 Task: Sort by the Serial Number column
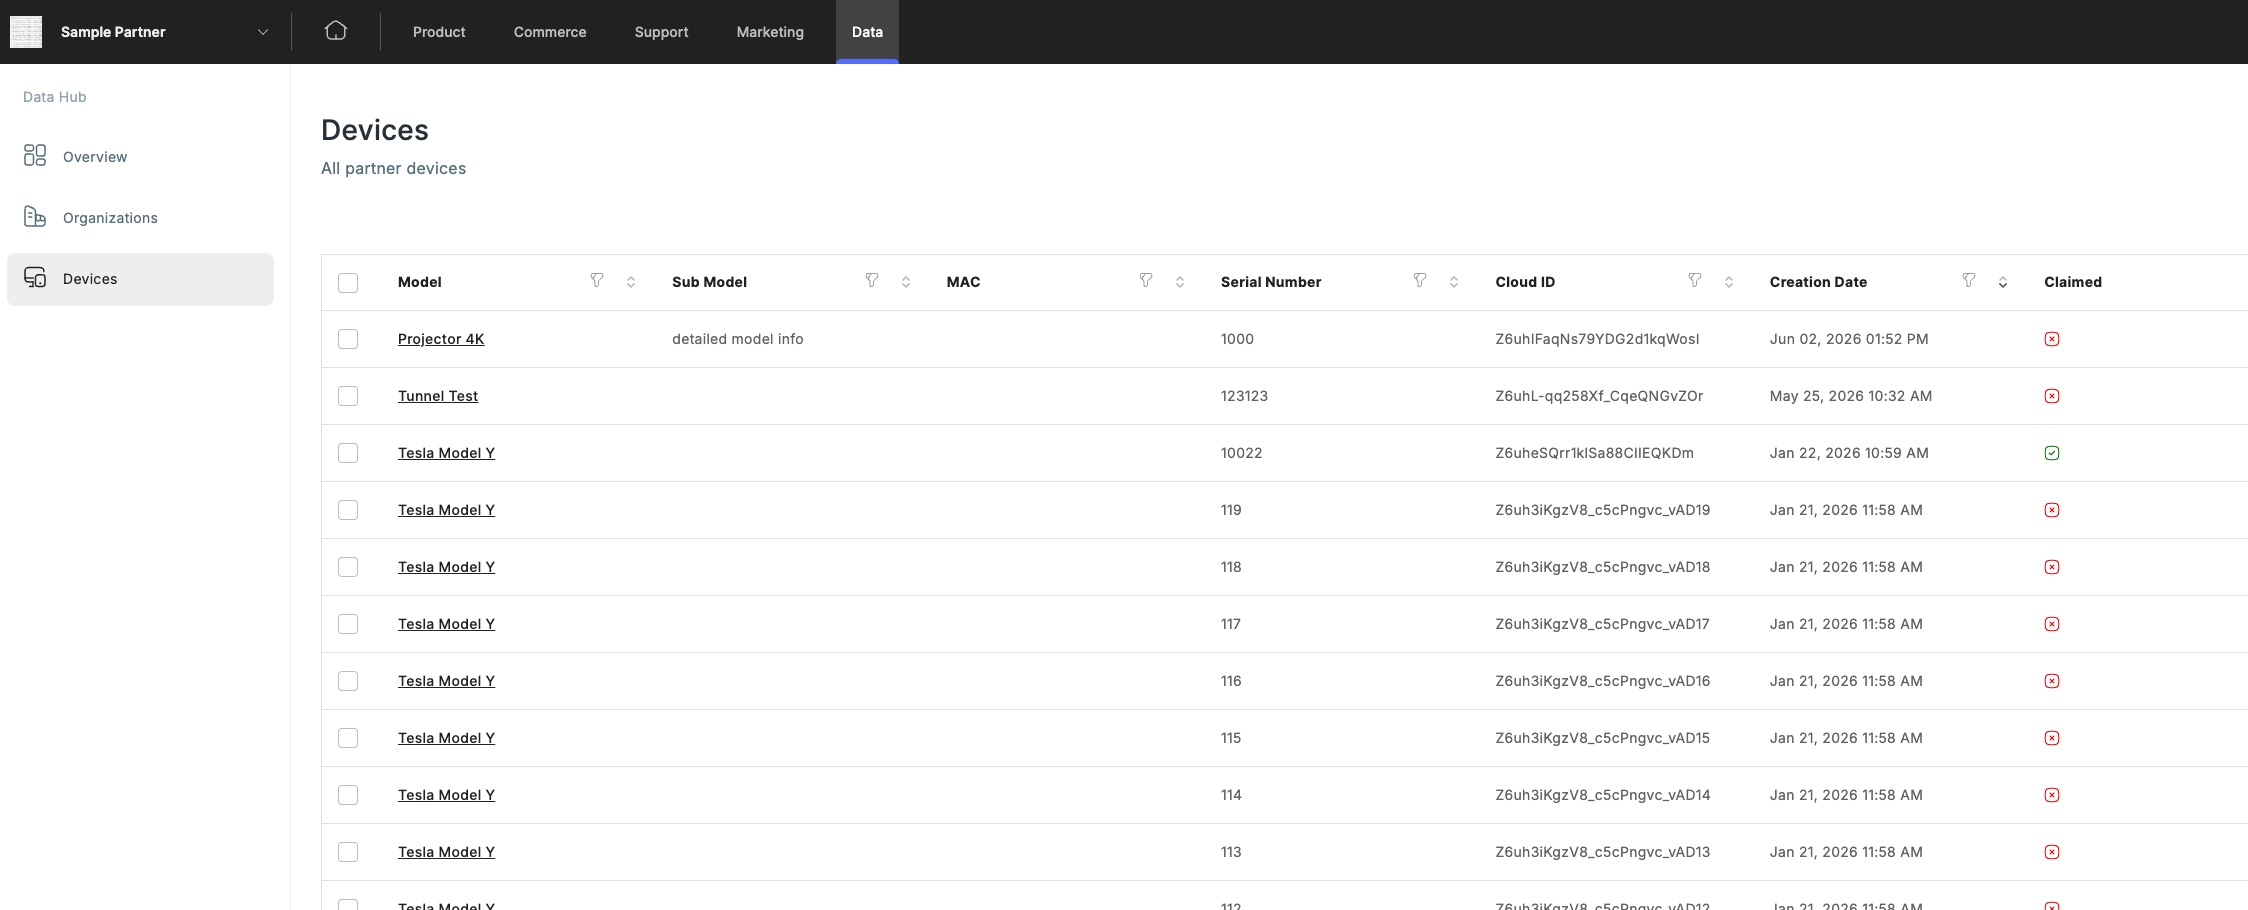tap(1454, 282)
